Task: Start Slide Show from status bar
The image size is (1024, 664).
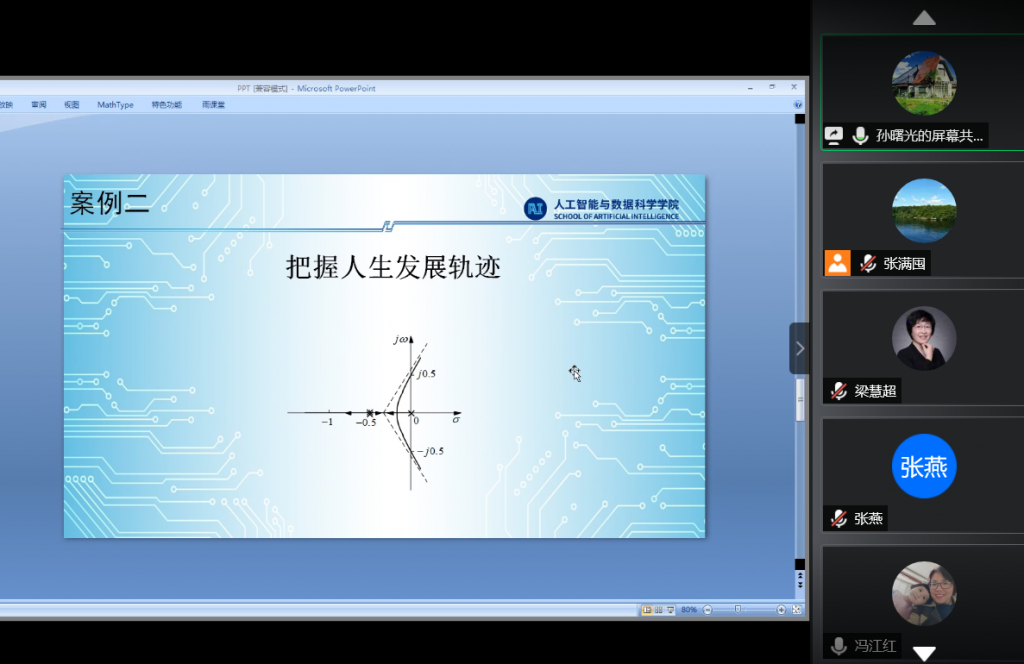Action: point(669,609)
